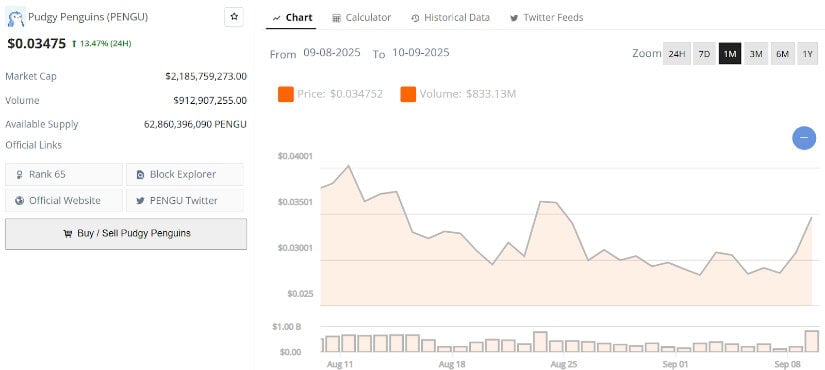The width and height of the screenshot is (825, 370).
Task: Click the Block Explorer document icon
Action: pyautogui.click(x=140, y=174)
